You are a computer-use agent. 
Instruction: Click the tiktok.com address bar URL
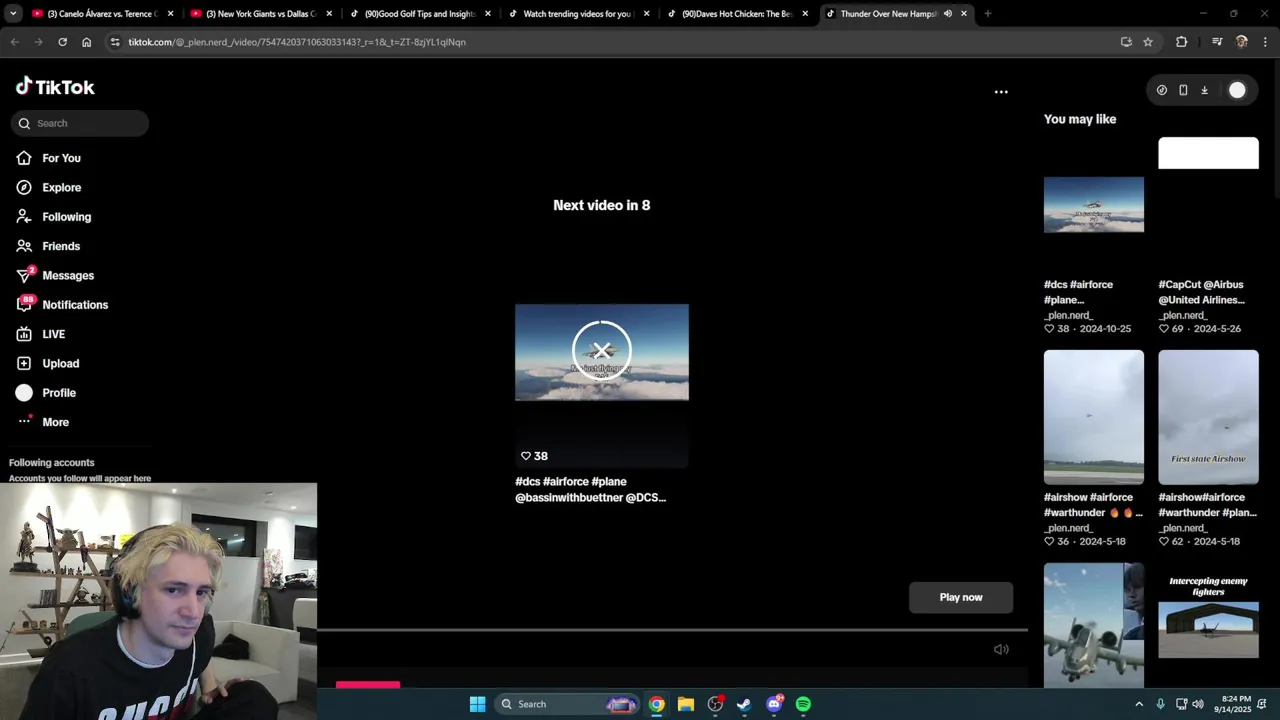click(x=297, y=42)
